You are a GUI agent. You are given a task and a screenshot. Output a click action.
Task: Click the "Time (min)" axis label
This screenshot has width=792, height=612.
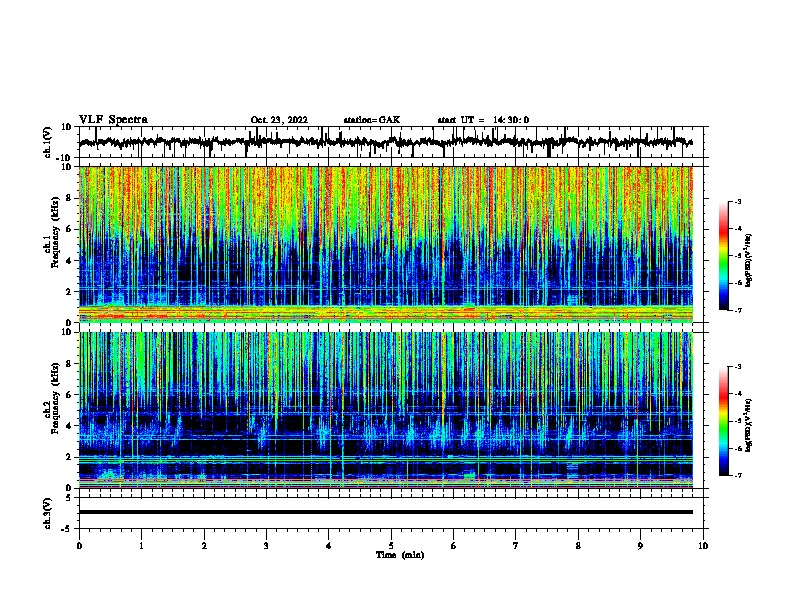400,555
